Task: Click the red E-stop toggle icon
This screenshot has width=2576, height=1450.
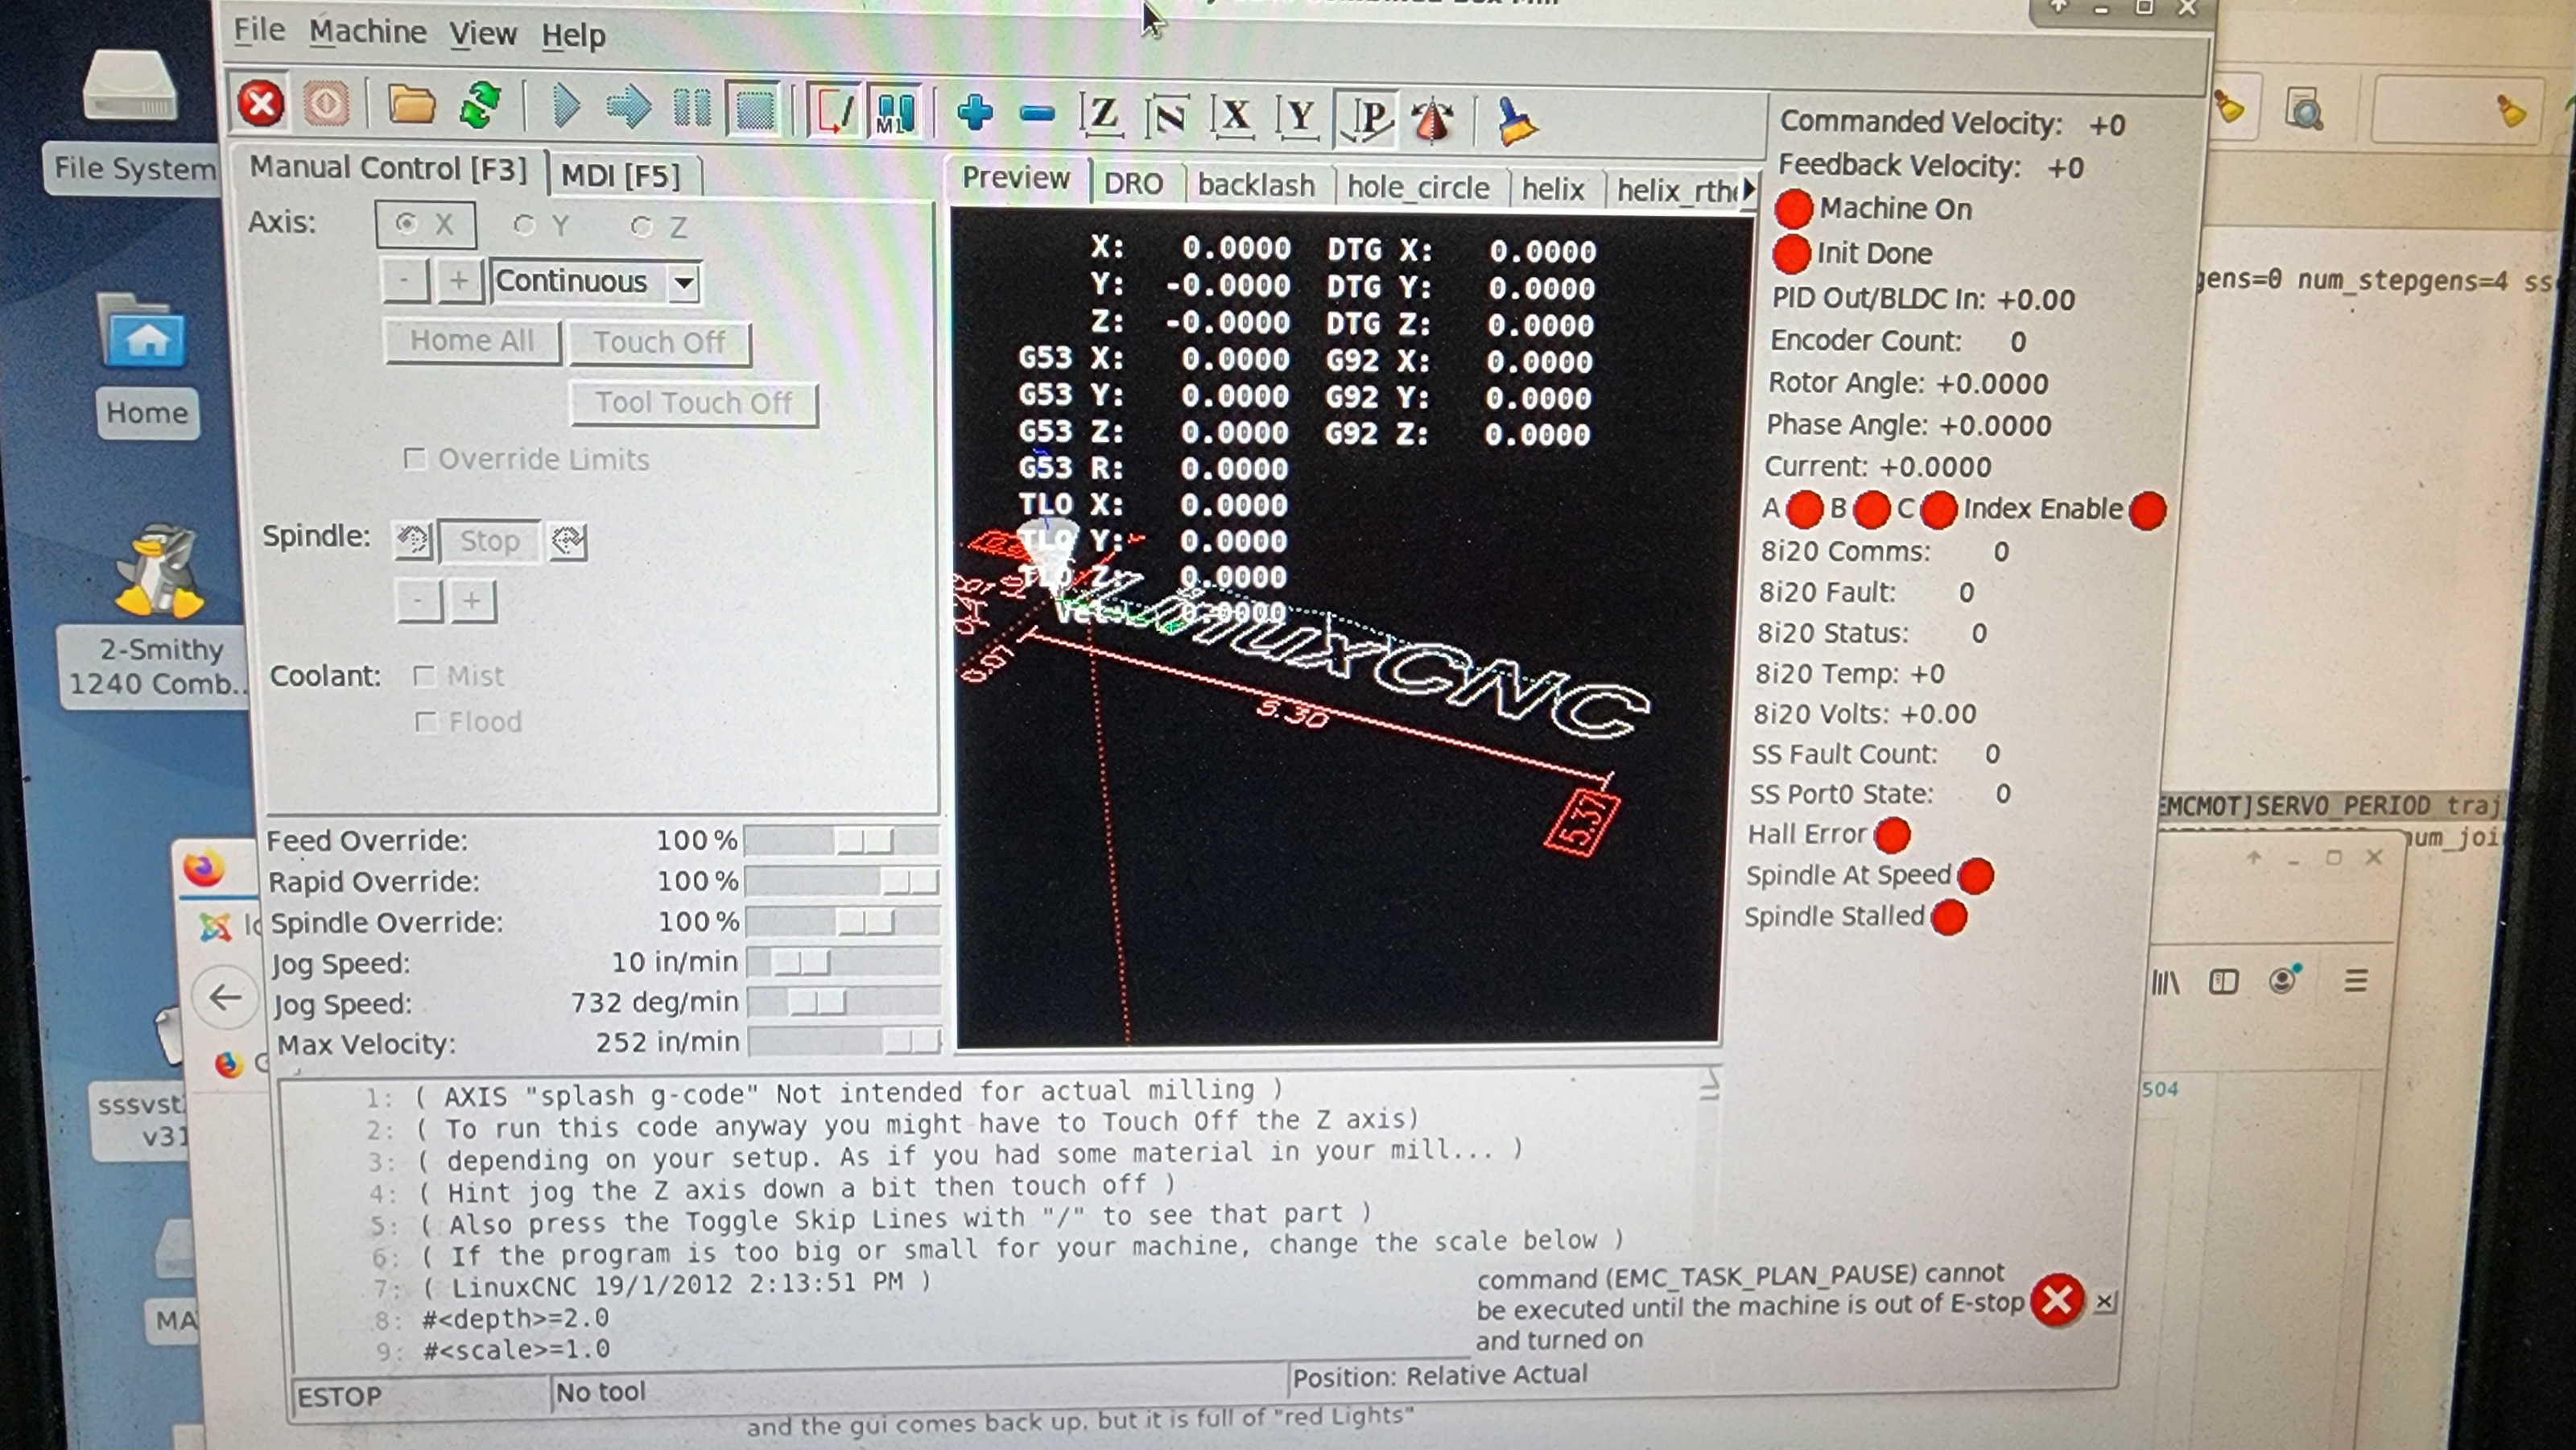Action: (x=261, y=104)
